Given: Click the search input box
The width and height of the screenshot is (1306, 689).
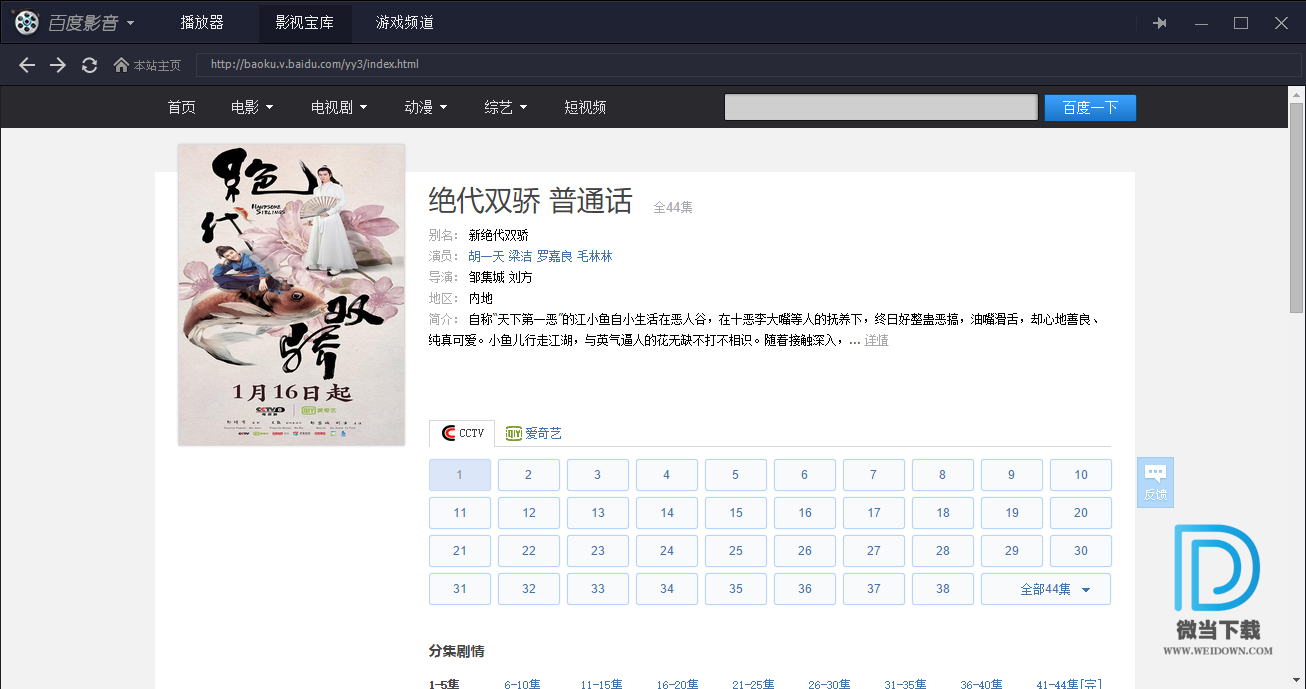Looking at the screenshot, I should (x=881, y=107).
